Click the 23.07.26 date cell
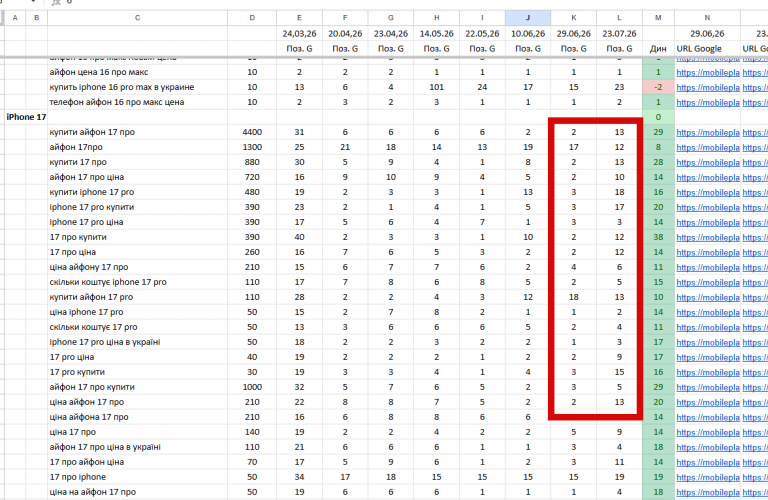 point(619,34)
